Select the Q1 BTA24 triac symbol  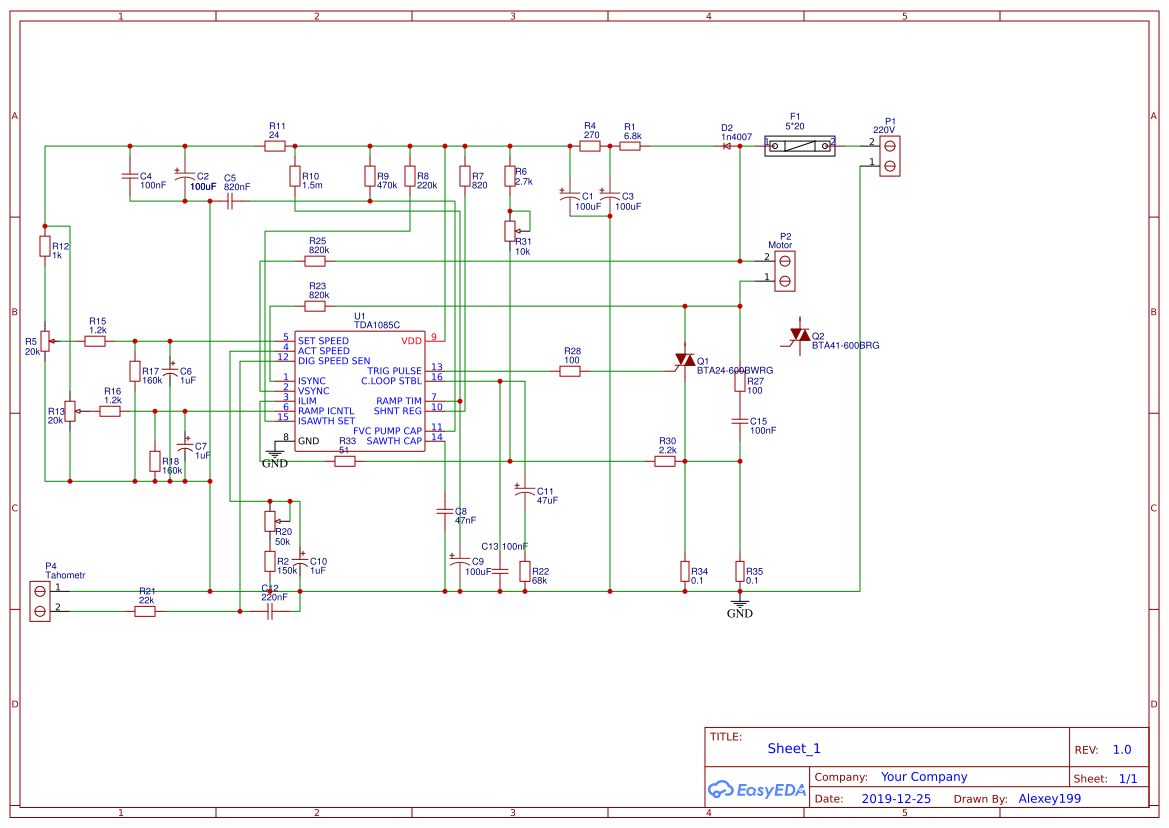(x=684, y=362)
